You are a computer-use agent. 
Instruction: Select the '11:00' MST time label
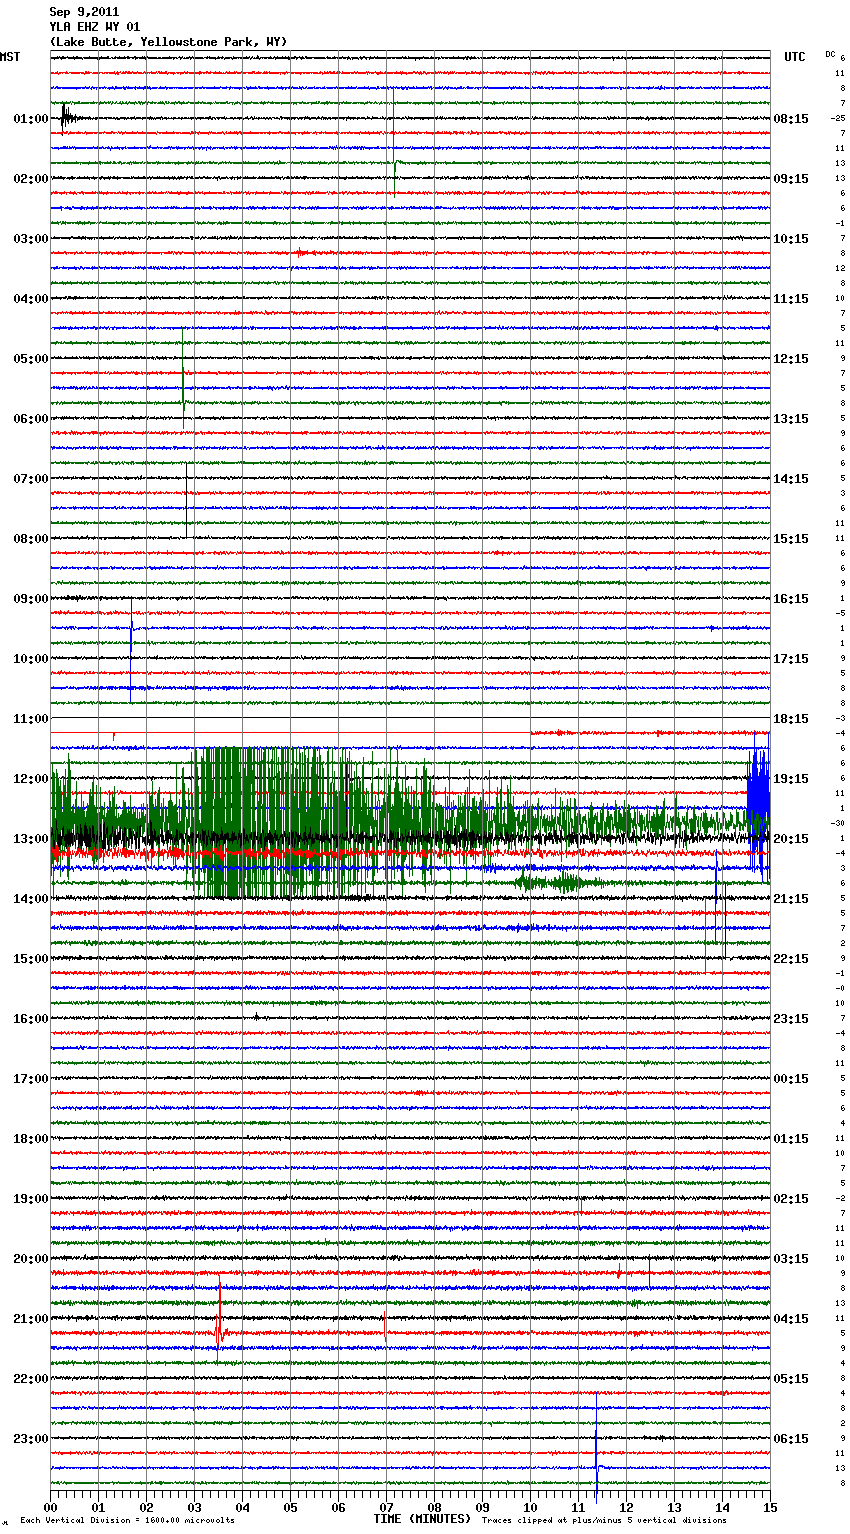[30, 719]
